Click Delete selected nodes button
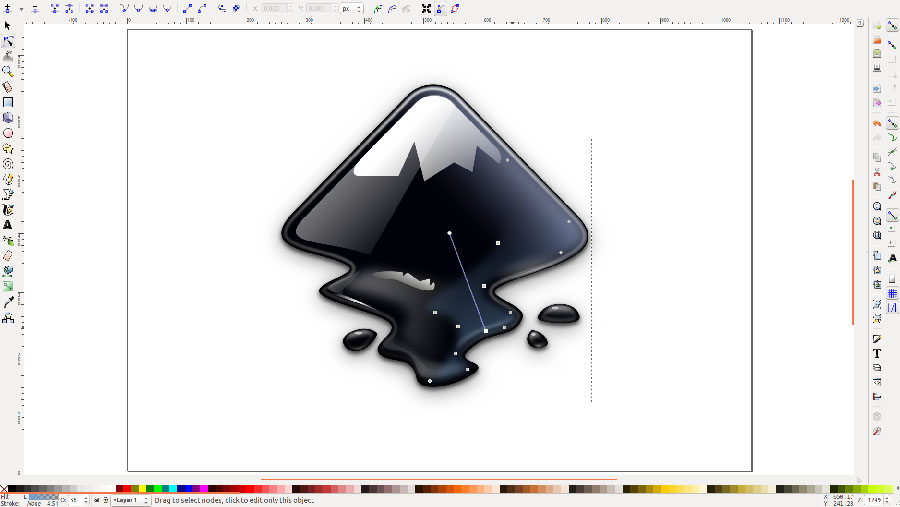The height and width of the screenshot is (507, 900). tap(34, 8)
